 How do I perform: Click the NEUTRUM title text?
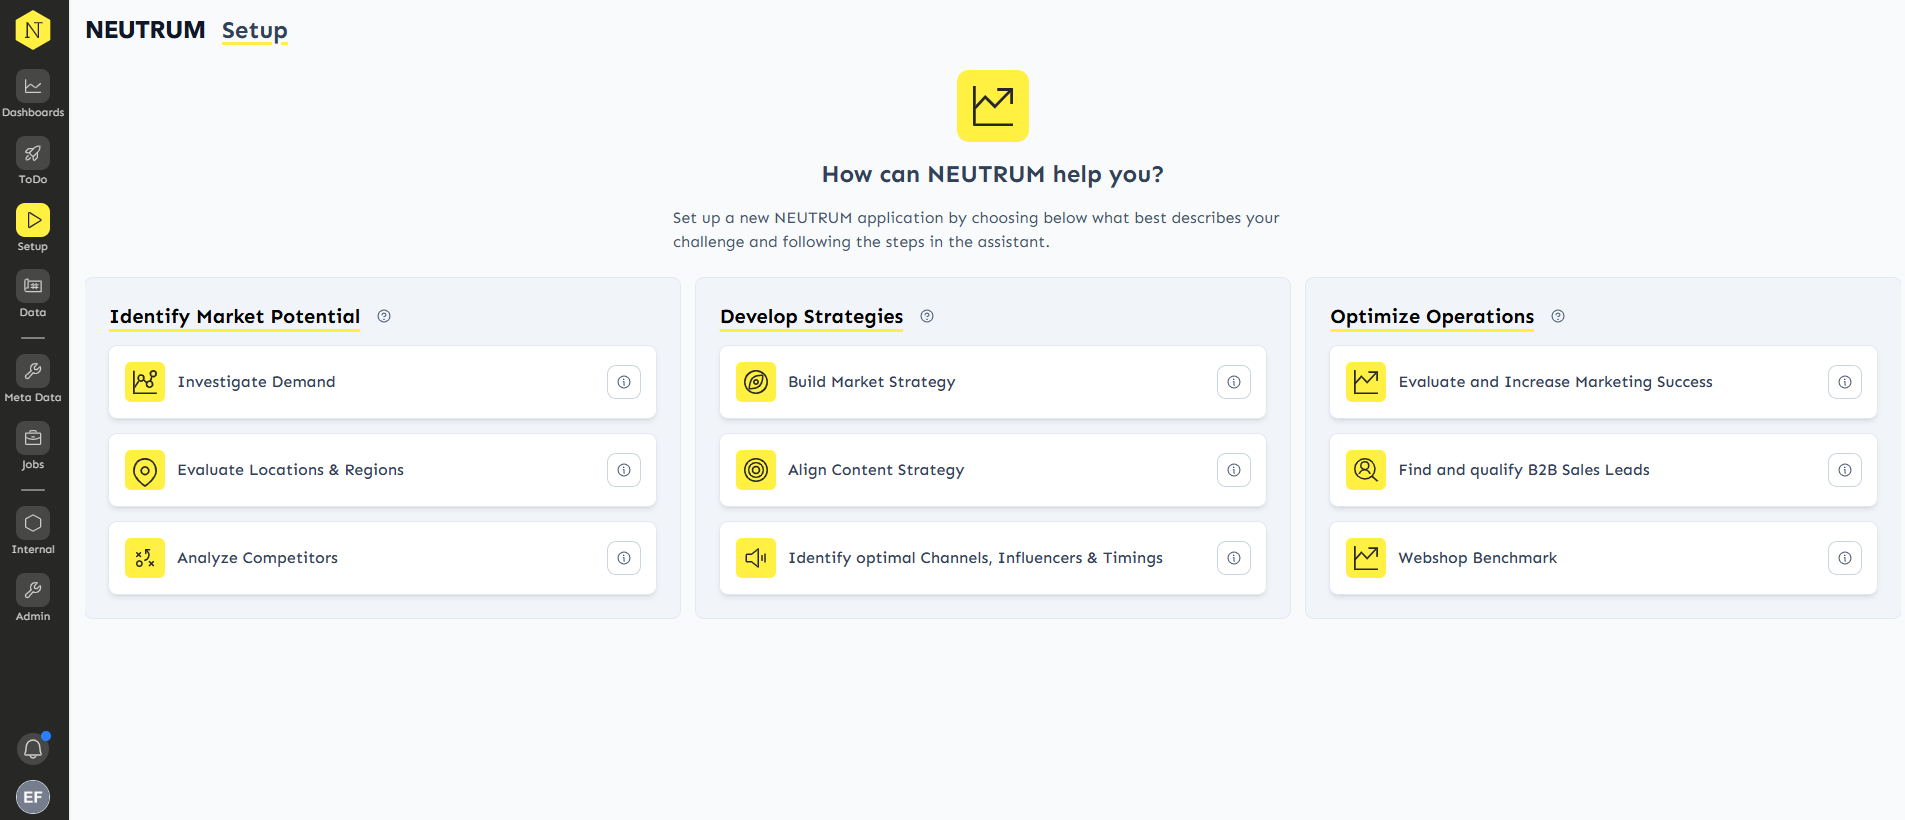(145, 30)
